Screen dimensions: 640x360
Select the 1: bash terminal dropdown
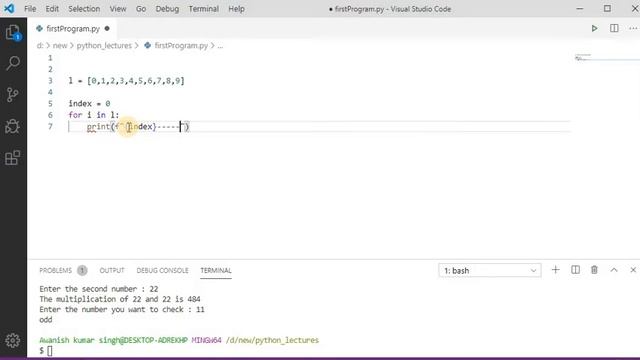tap(490, 270)
